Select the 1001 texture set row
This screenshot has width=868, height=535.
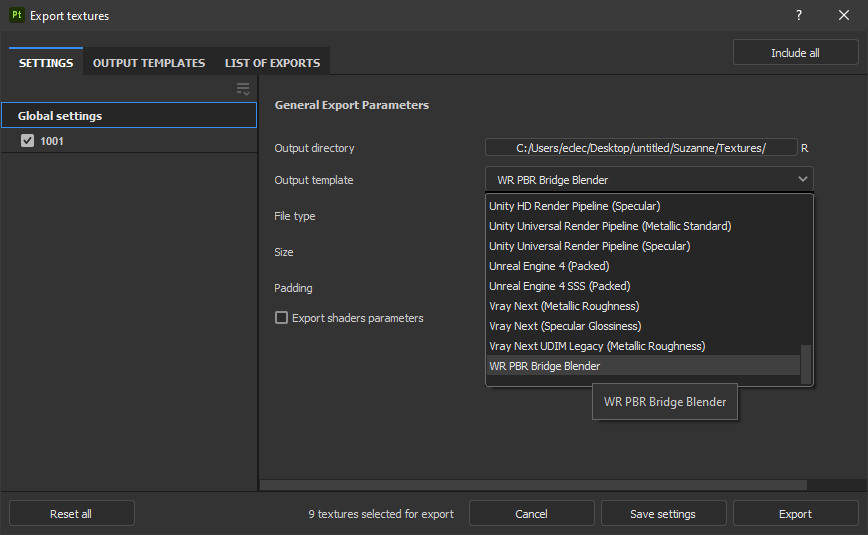129,141
